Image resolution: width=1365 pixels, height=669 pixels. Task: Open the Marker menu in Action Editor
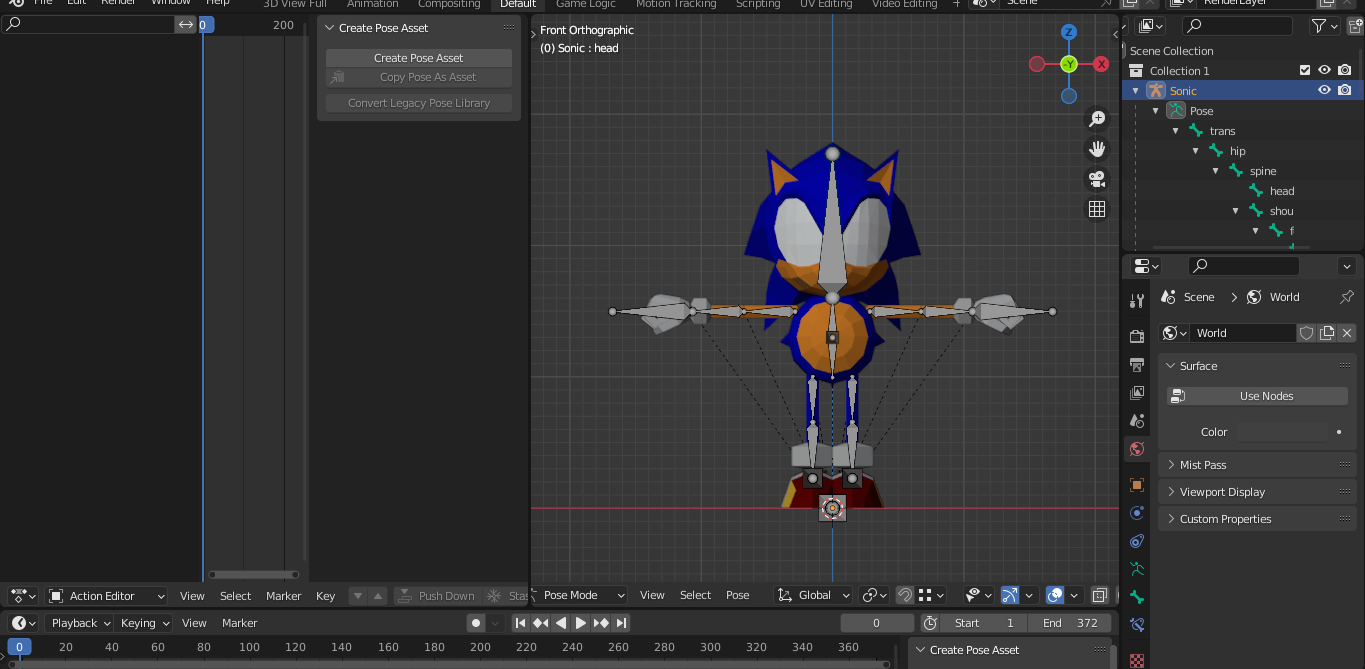pos(284,596)
